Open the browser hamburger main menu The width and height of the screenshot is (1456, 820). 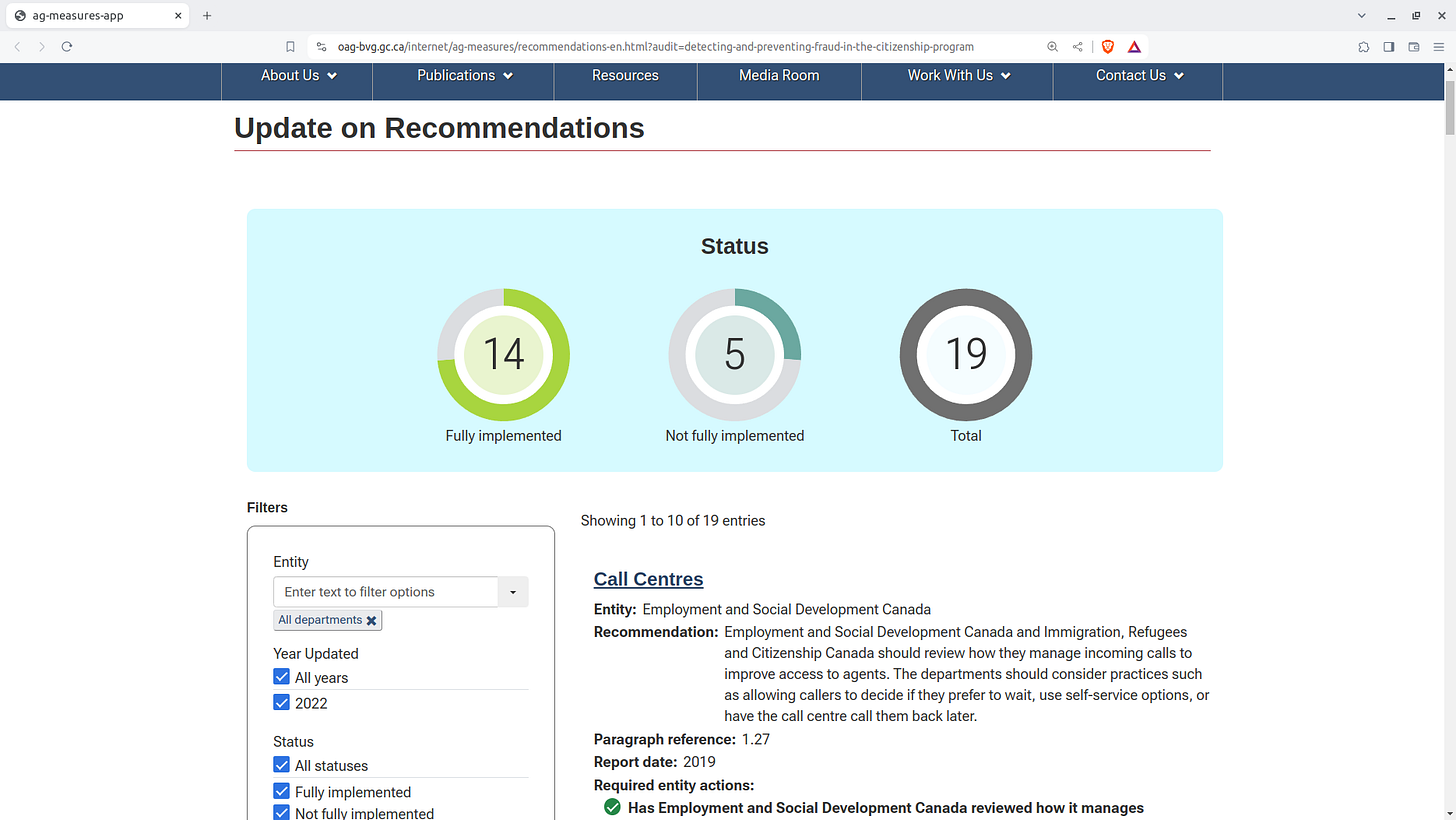pos(1439,47)
